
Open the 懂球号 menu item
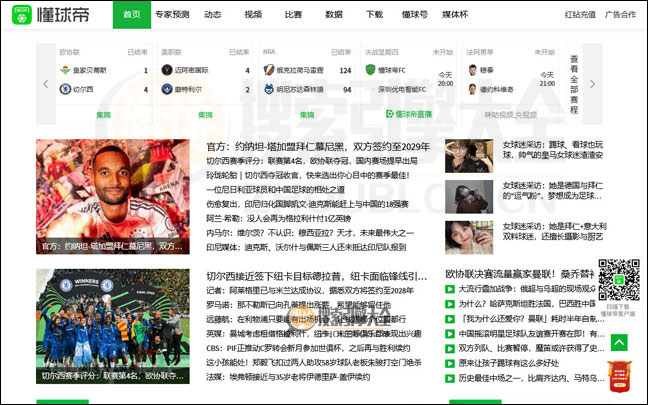click(x=415, y=14)
